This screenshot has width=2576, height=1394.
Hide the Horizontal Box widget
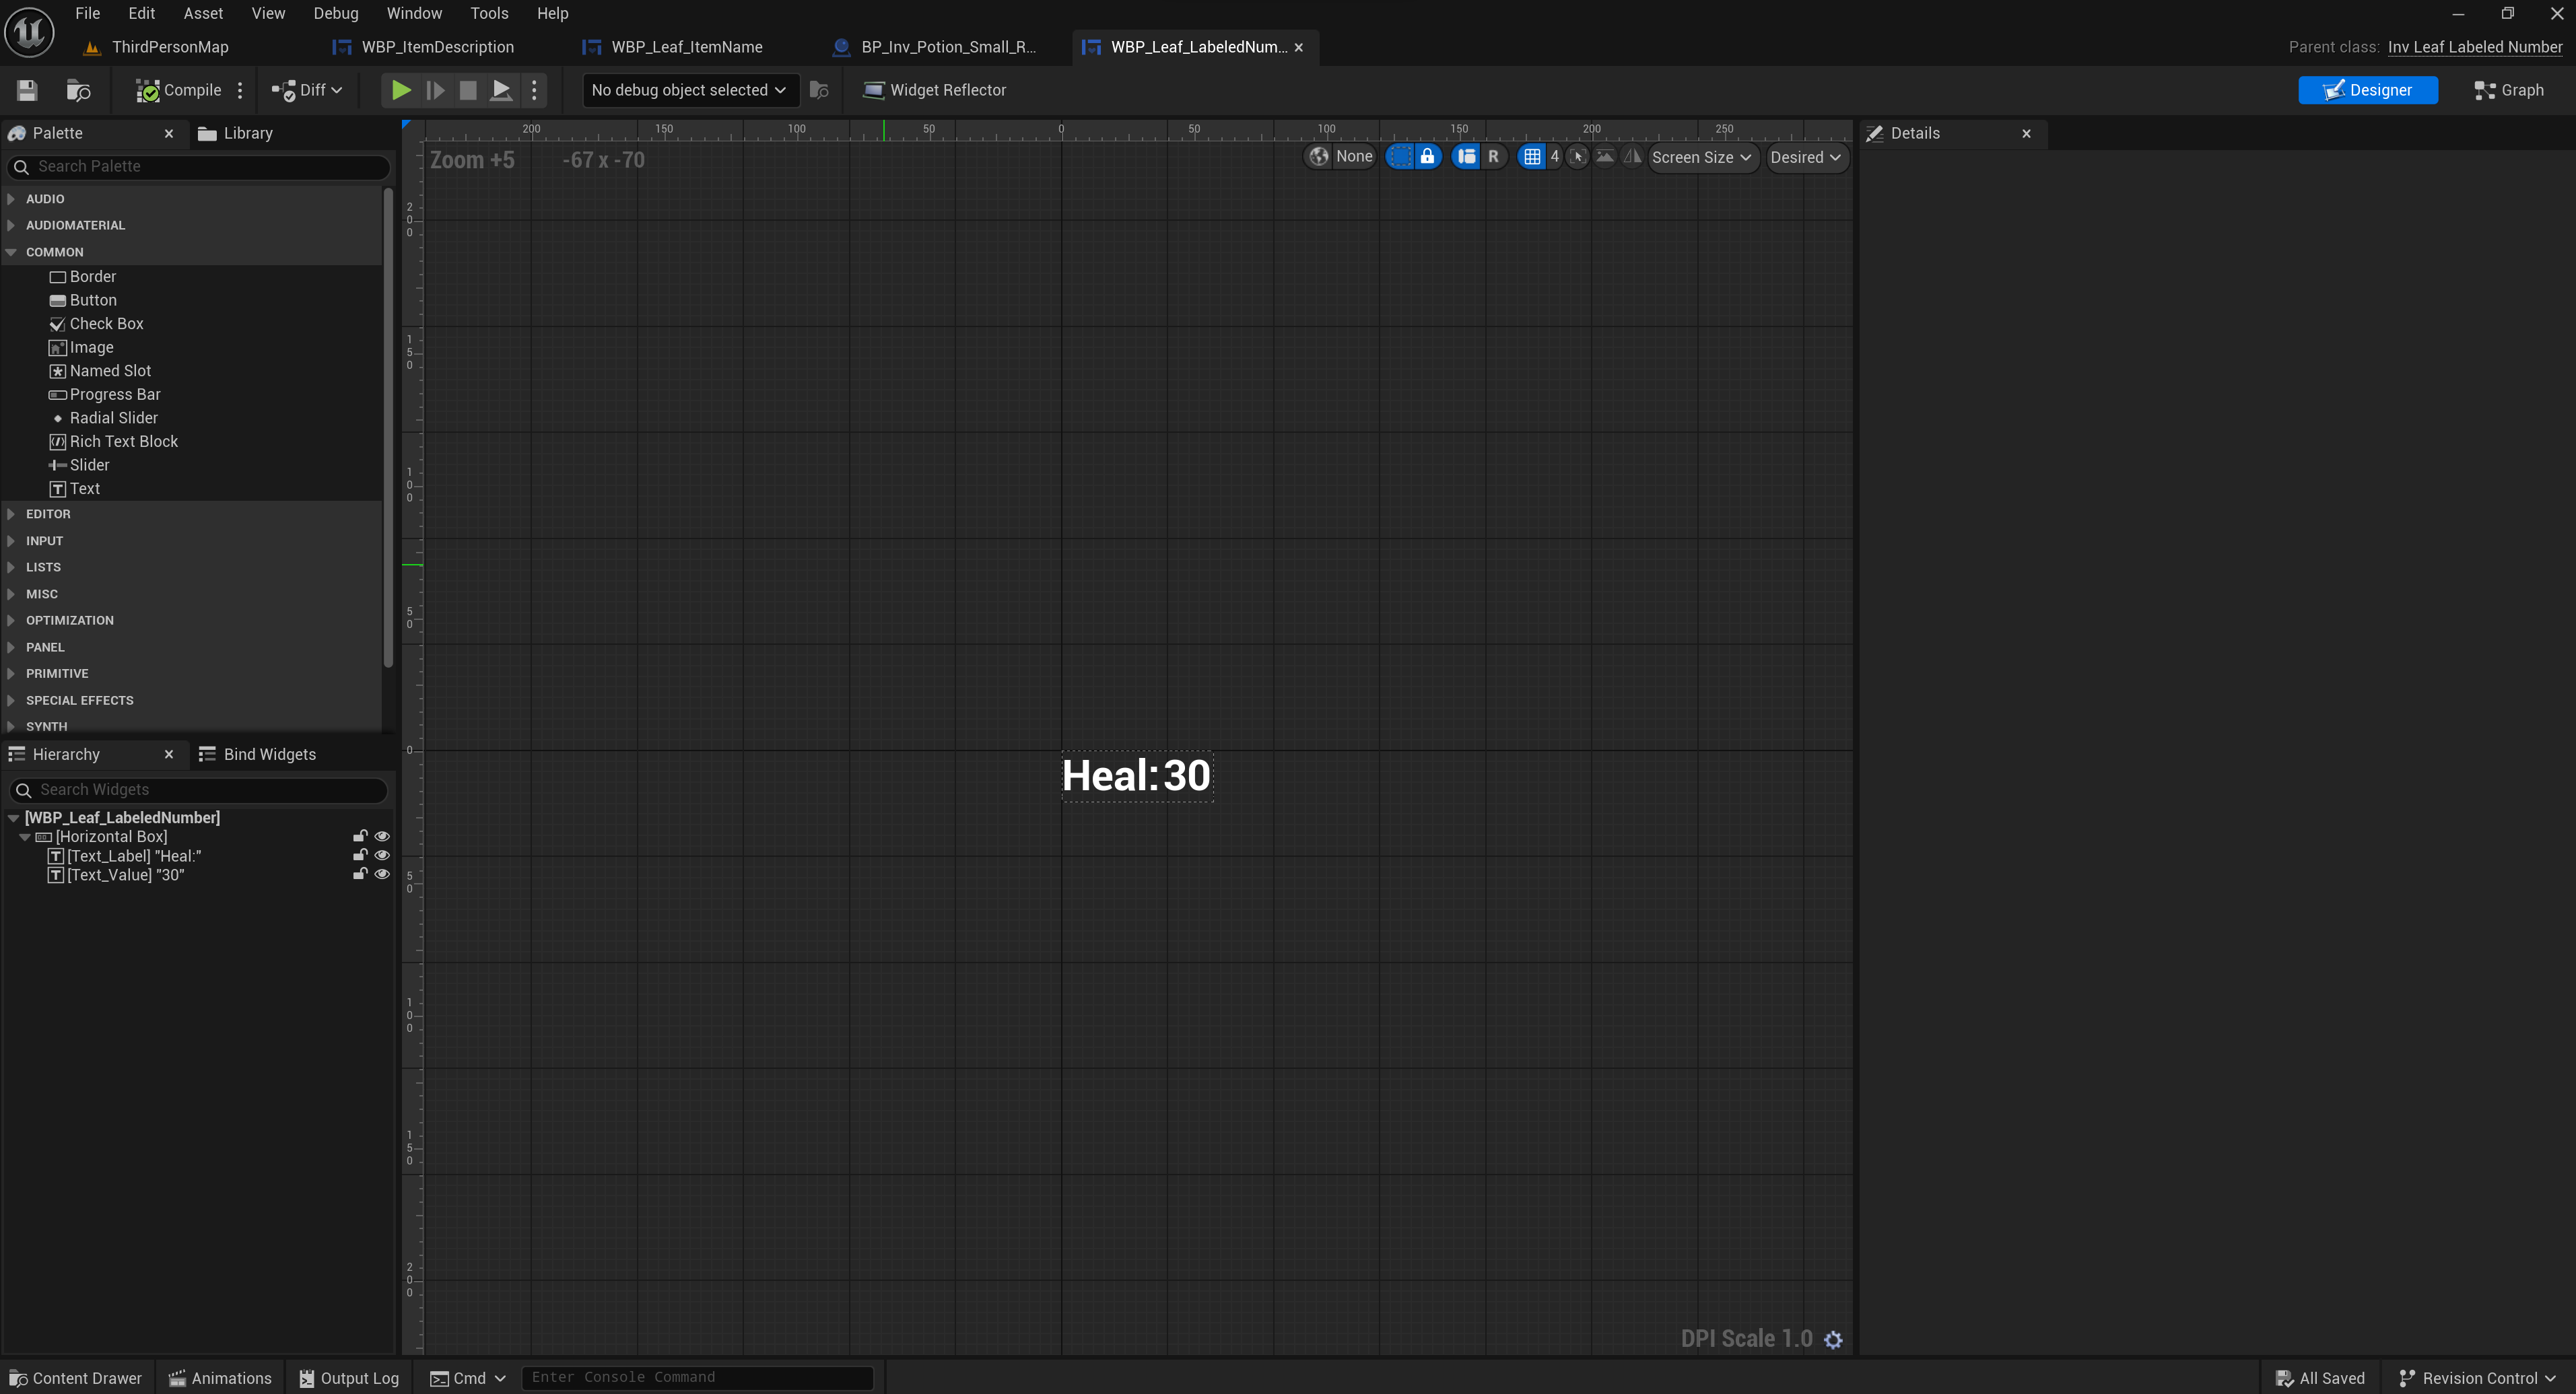coord(382,837)
